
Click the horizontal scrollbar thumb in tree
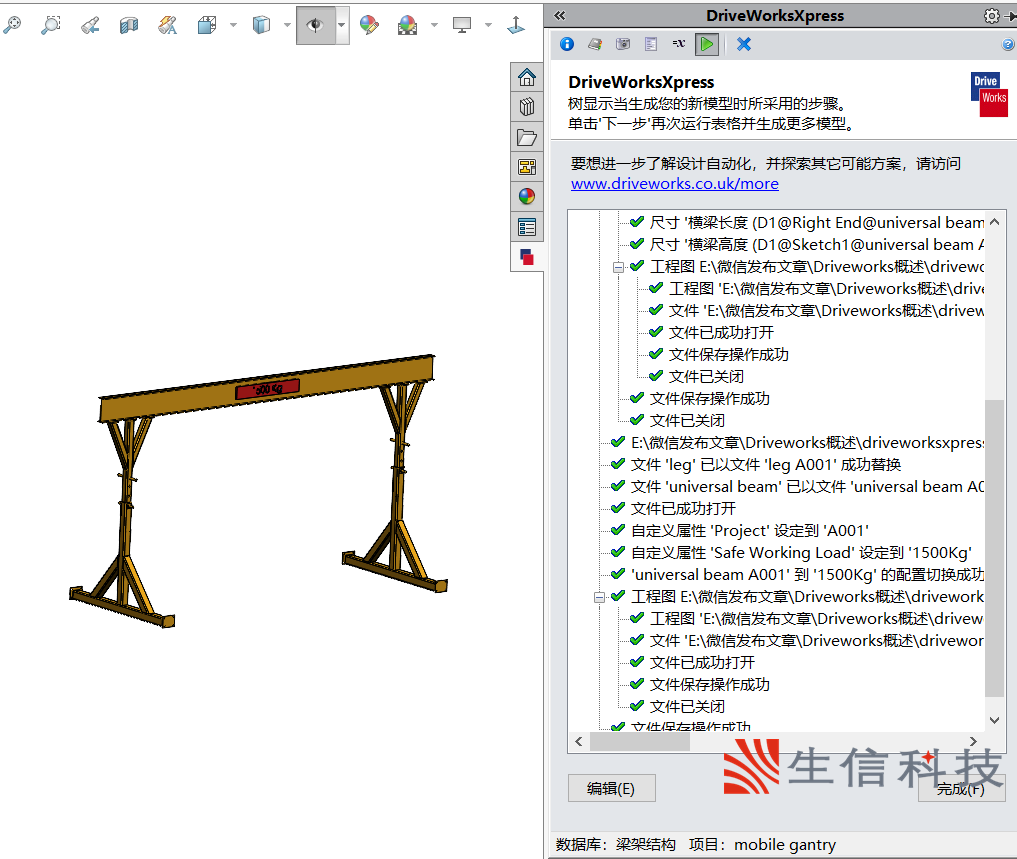640,742
